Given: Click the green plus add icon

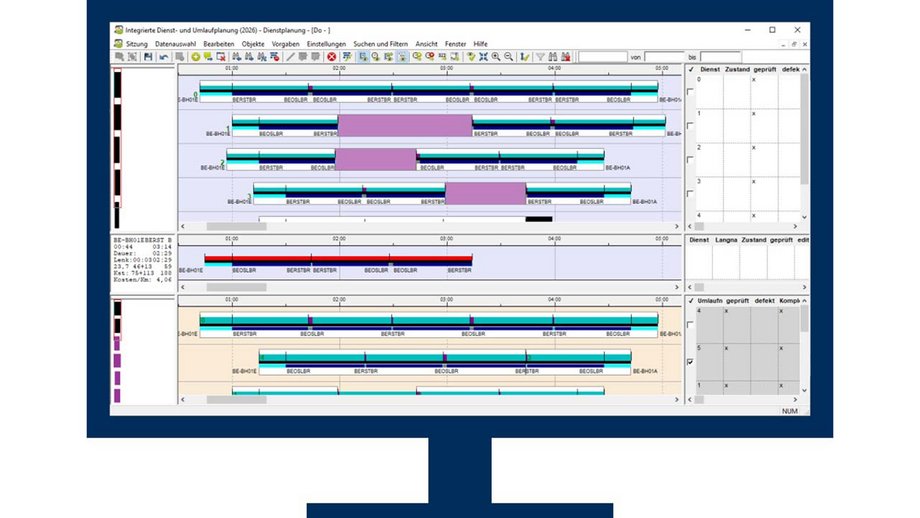Looking at the screenshot, I should pyautogui.click(x=195, y=57).
